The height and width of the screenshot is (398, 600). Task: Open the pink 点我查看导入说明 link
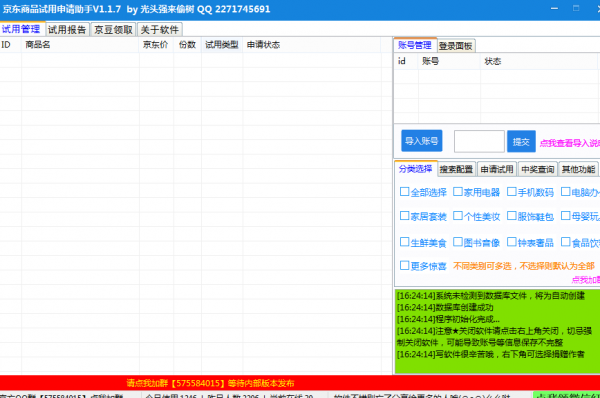570,143
